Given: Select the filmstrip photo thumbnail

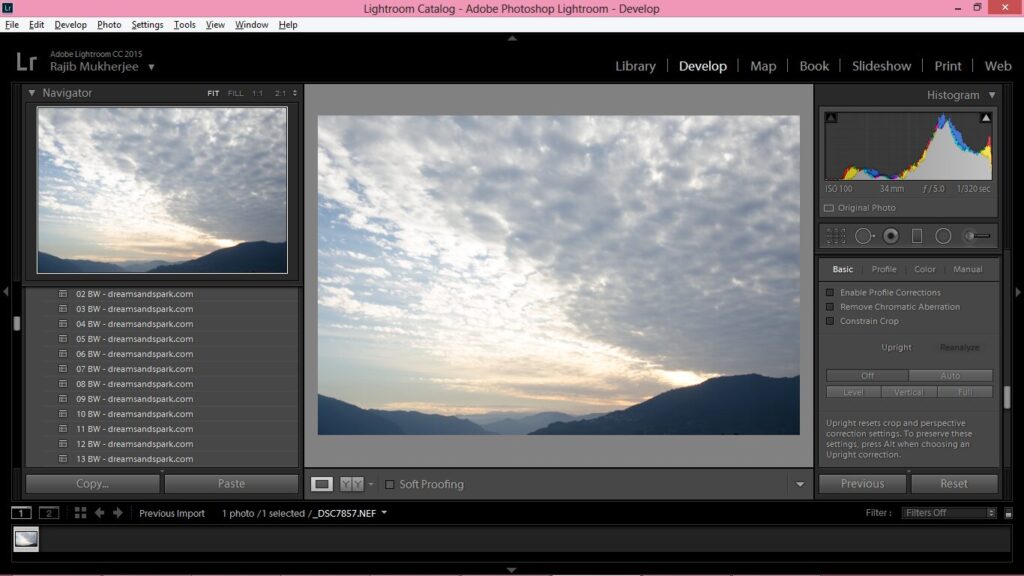Looking at the screenshot, I should click(26, 539).
